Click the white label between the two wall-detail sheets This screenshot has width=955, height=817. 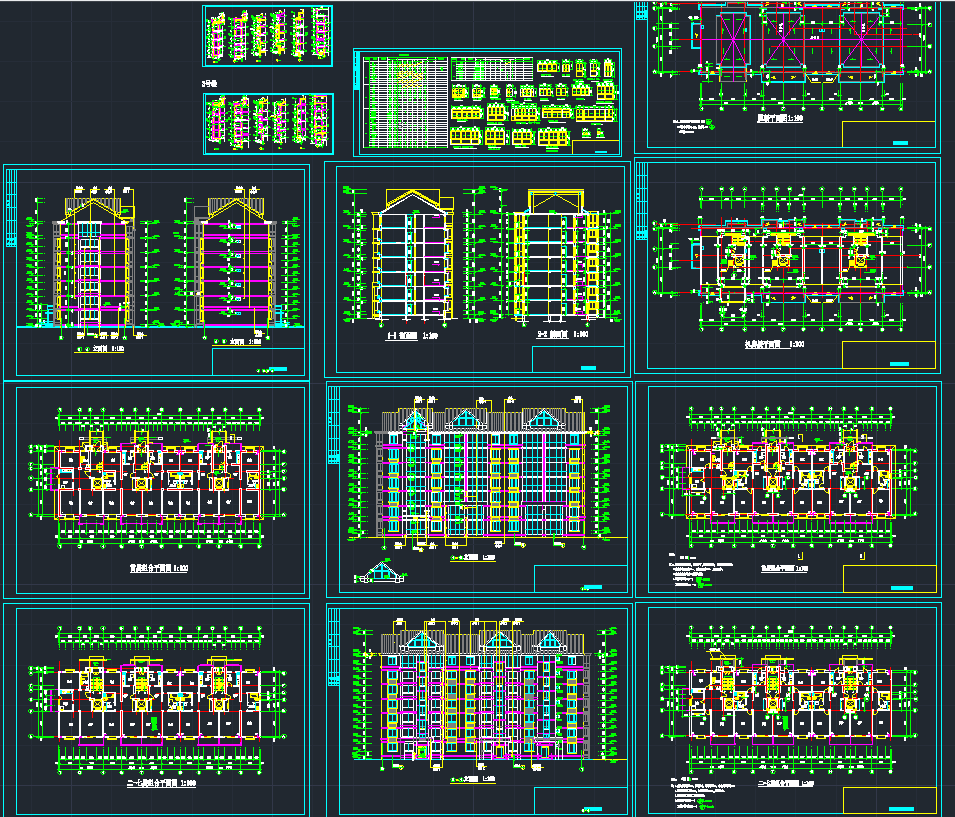[210, 83]
